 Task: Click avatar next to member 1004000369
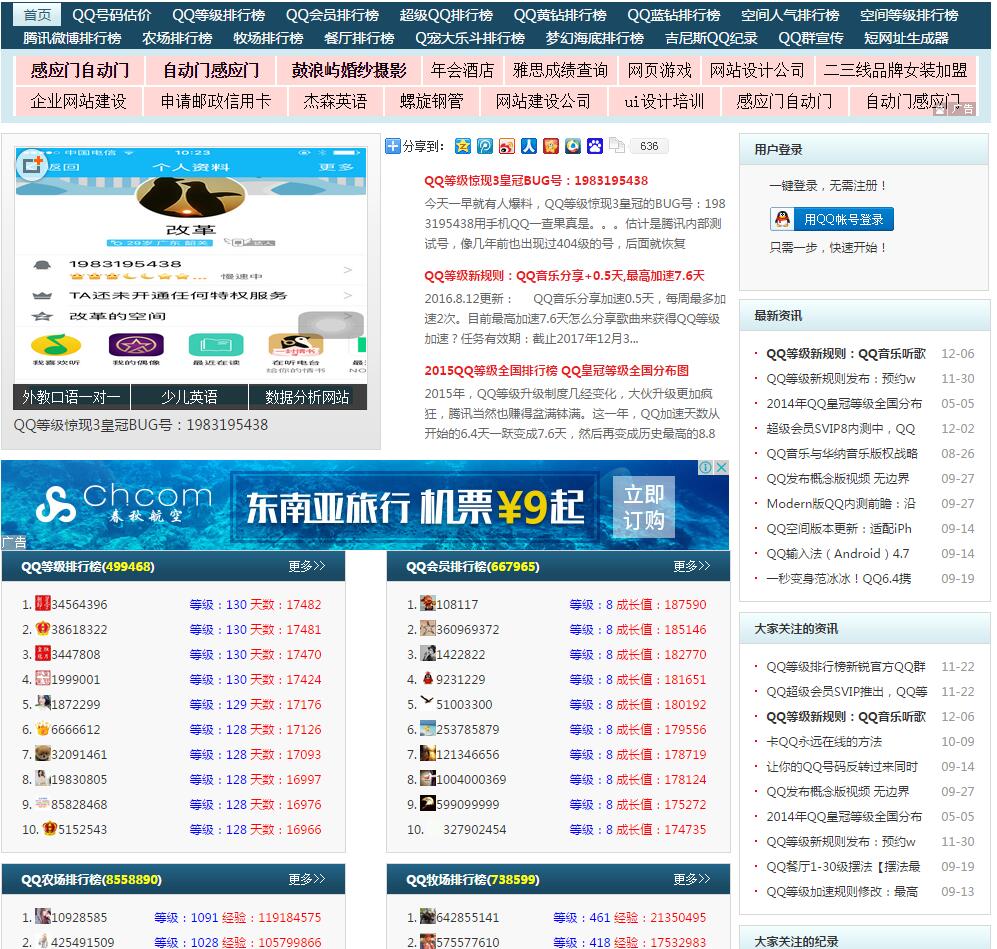[428, 779]
